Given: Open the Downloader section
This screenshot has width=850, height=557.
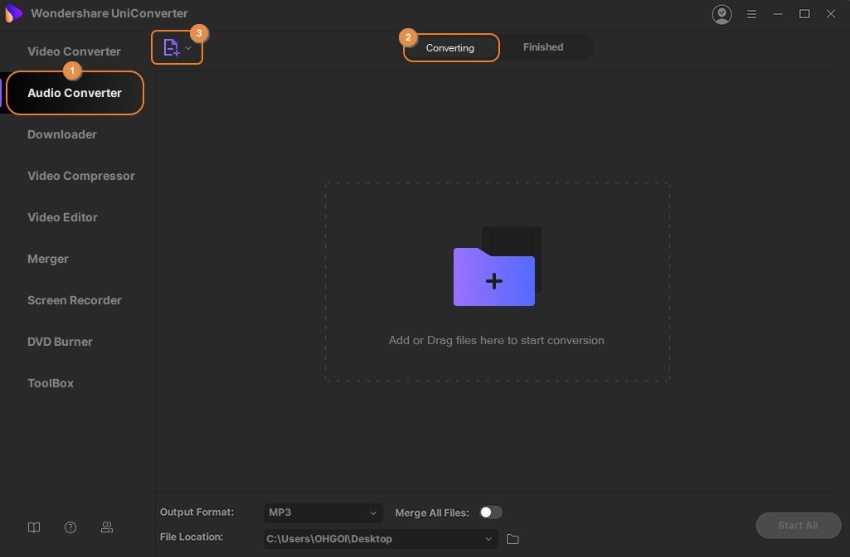Looking at the screenshot, I should pyautogui.click(x=62, y=134).
